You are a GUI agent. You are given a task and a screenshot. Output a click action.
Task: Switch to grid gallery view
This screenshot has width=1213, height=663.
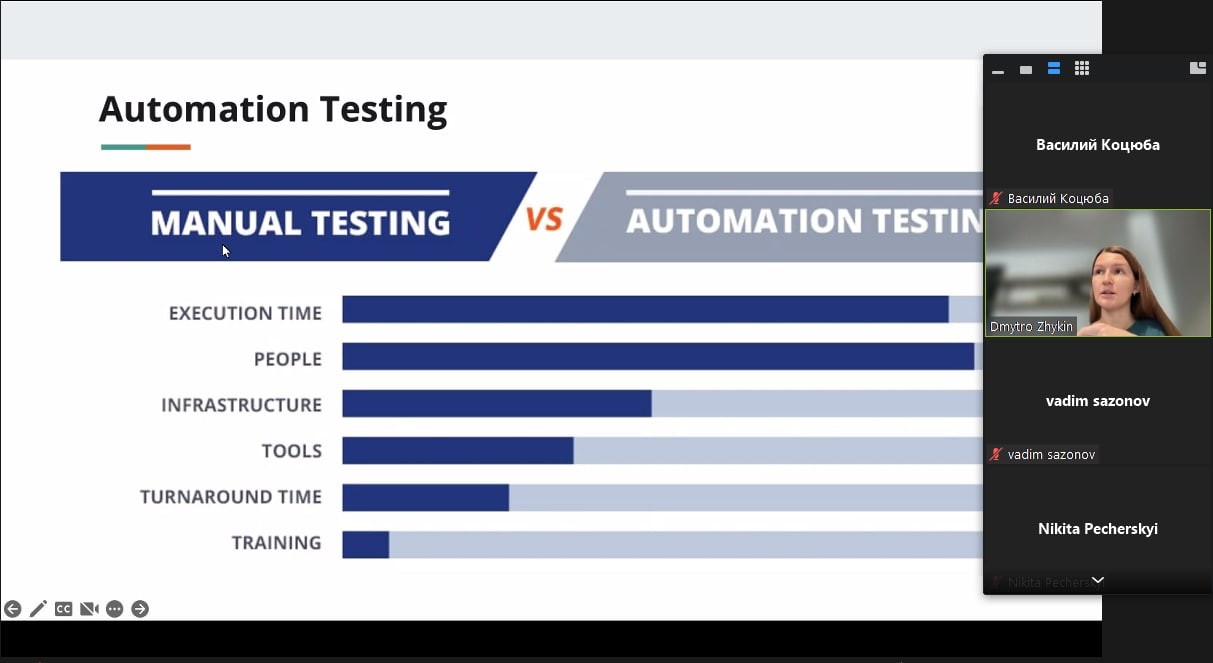(x=1081, y=68)
